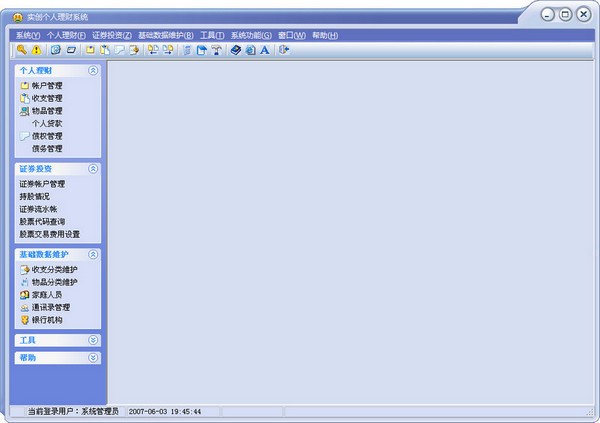Expand the 帮助 sidebar panel with its chevron
The image size is (600, 423).
point(93,358)
